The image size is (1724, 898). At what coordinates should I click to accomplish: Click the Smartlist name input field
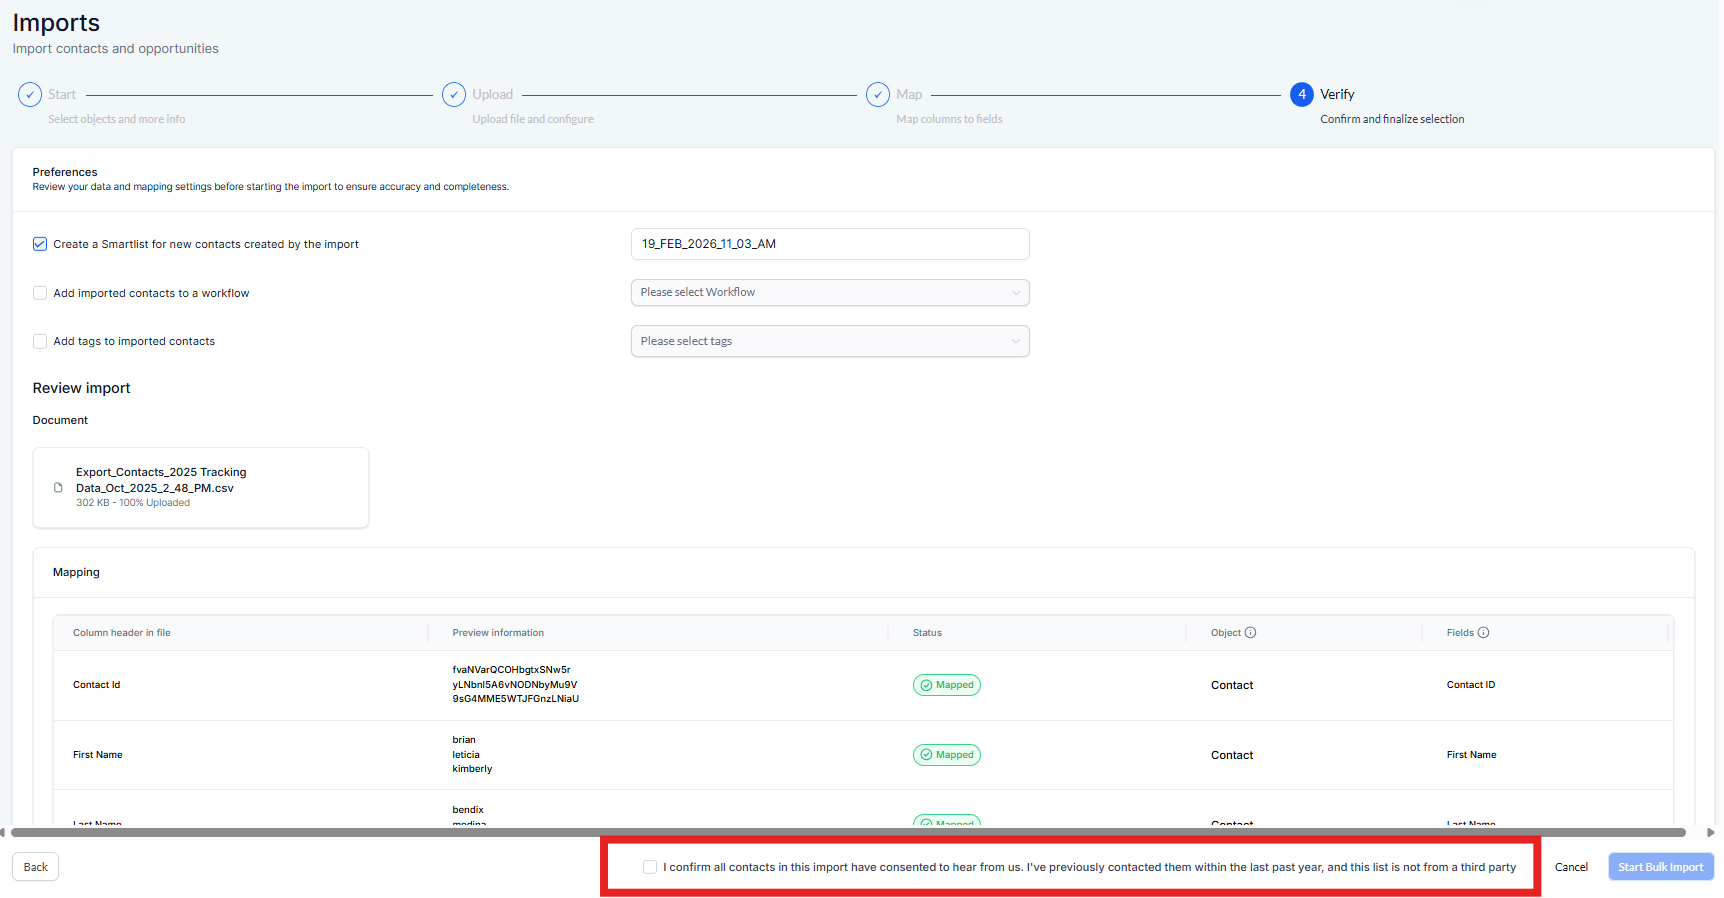coord(830,244)
